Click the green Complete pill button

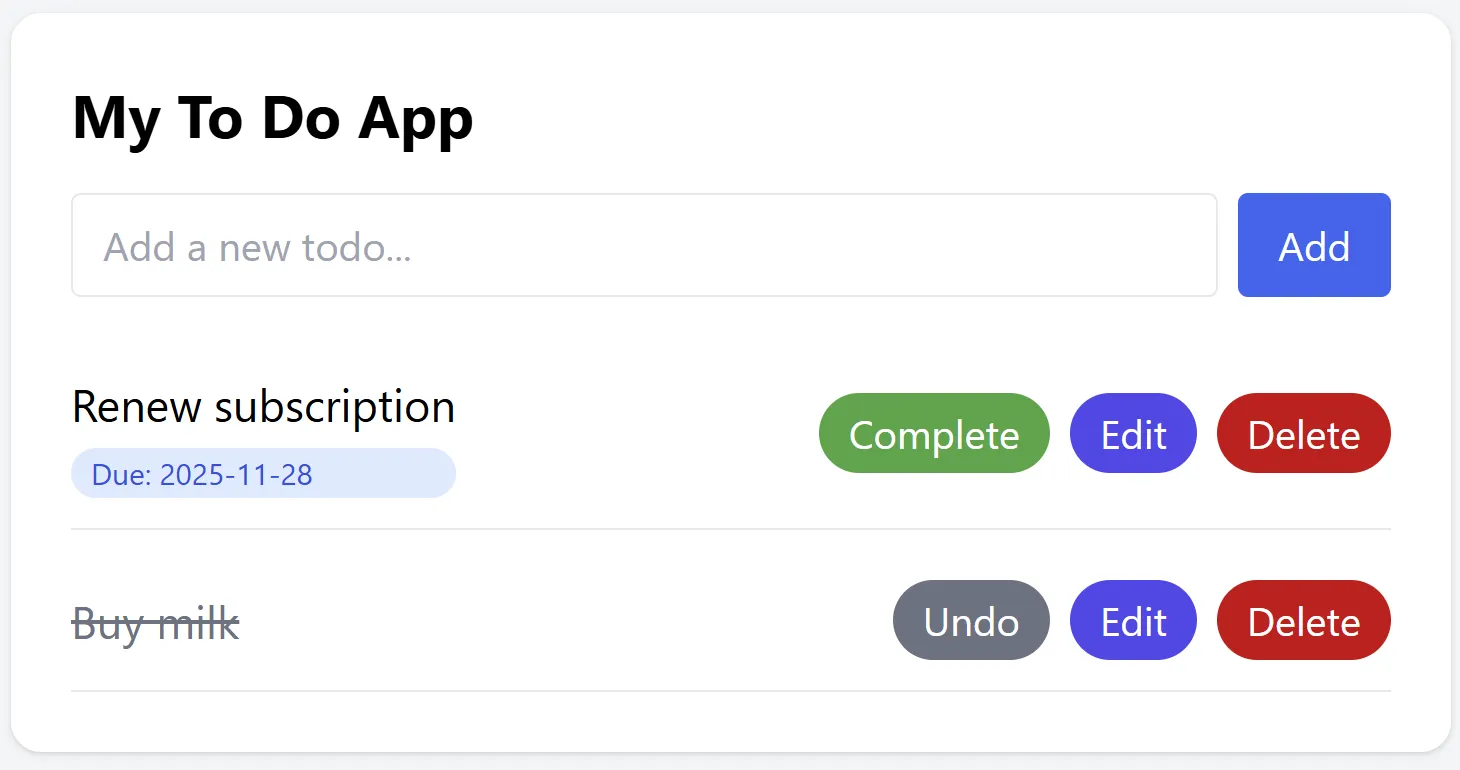tap(933, 433)
